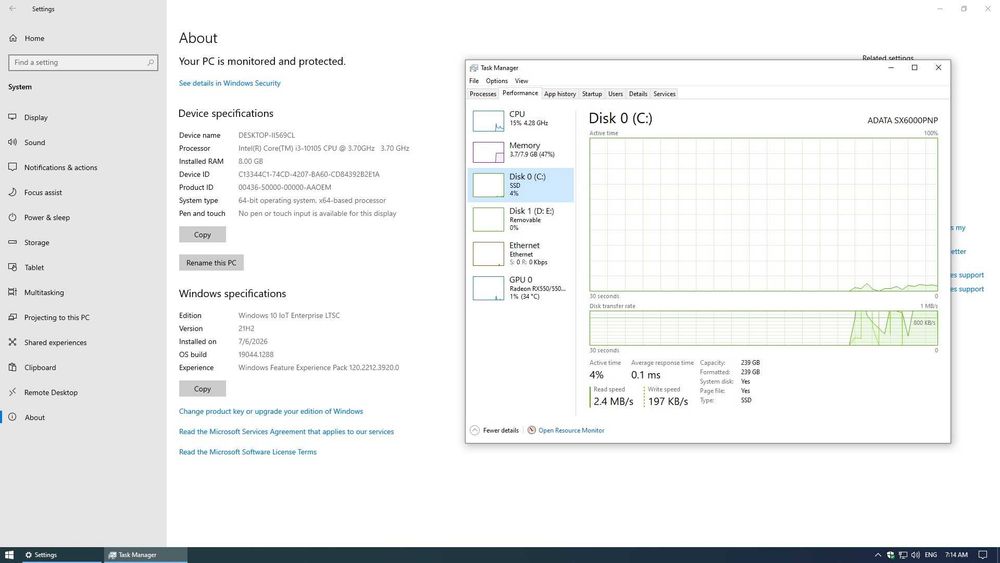1000x563 pixels.
Task: Open View menu in Task Manager
Action: pyautogui.click(x=521, y=81)
